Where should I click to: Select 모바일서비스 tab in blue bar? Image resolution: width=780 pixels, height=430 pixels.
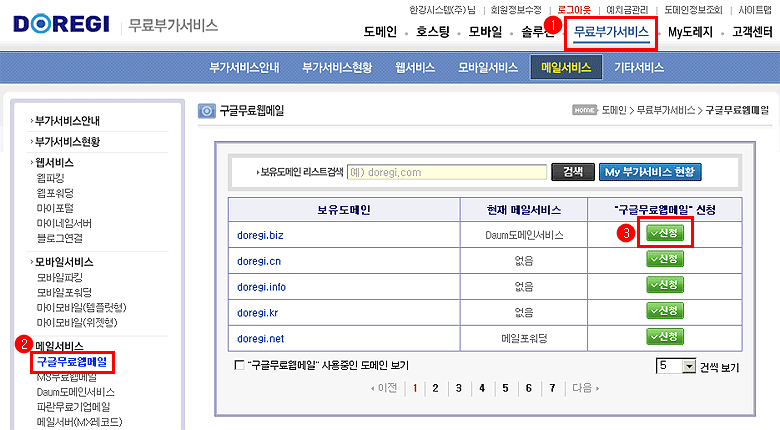pyautogui.click(x=488, y=68)
